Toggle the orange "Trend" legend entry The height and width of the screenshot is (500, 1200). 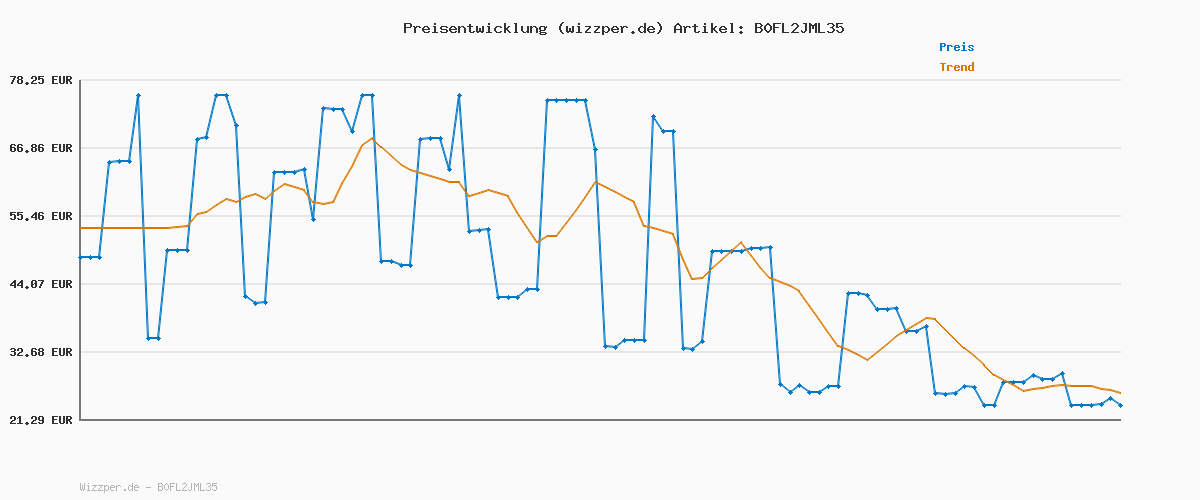956,67
